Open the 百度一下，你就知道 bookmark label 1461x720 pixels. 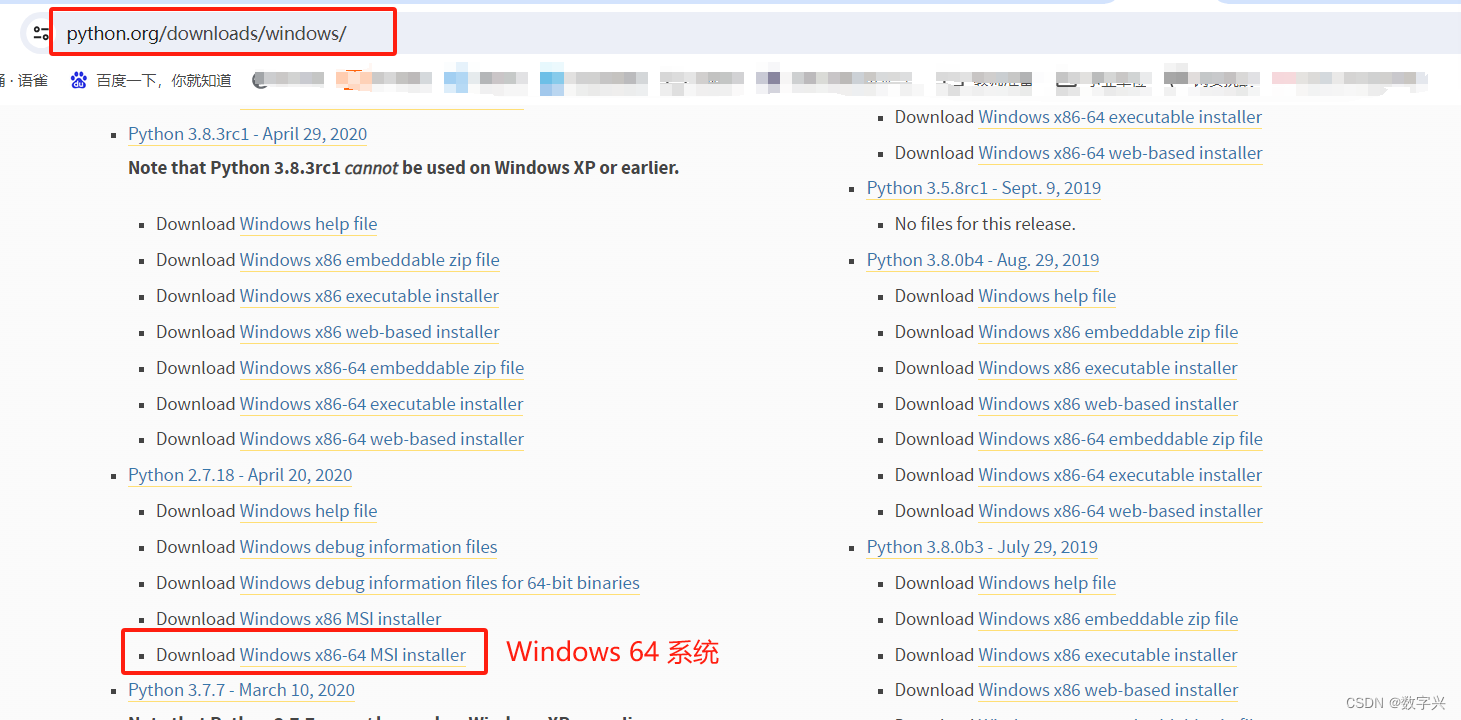tap(164, 80)
